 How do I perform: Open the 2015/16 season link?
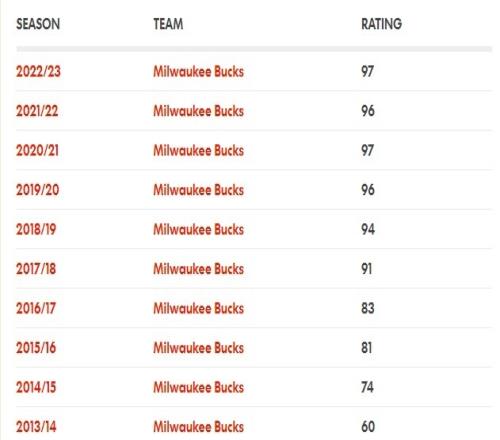(36, 348)
